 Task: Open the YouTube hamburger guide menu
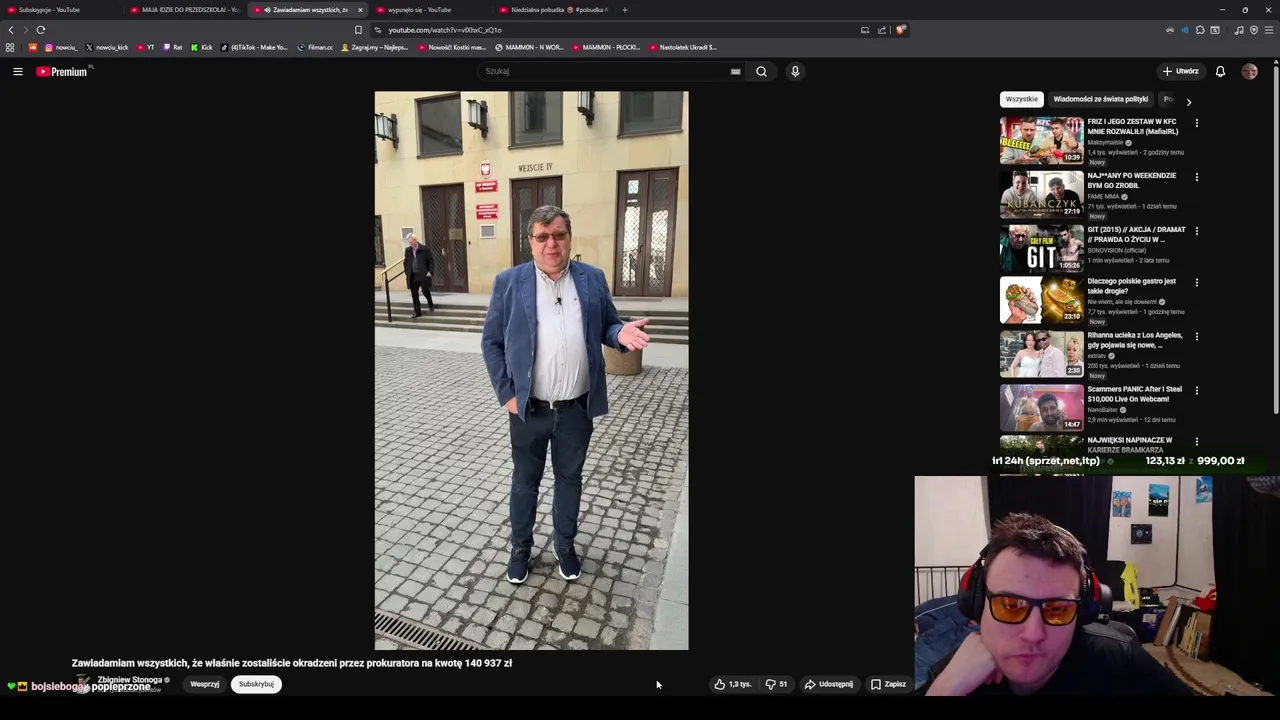[x=18, y=71]
